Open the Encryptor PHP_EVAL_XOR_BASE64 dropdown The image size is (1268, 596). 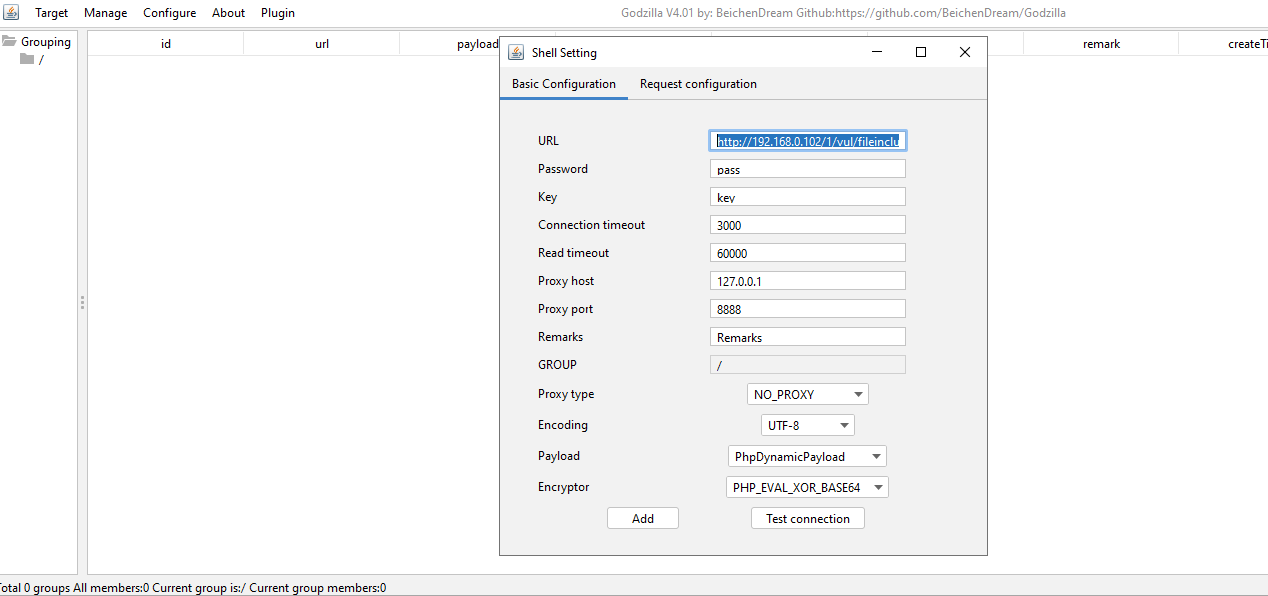tap(808, 487)
